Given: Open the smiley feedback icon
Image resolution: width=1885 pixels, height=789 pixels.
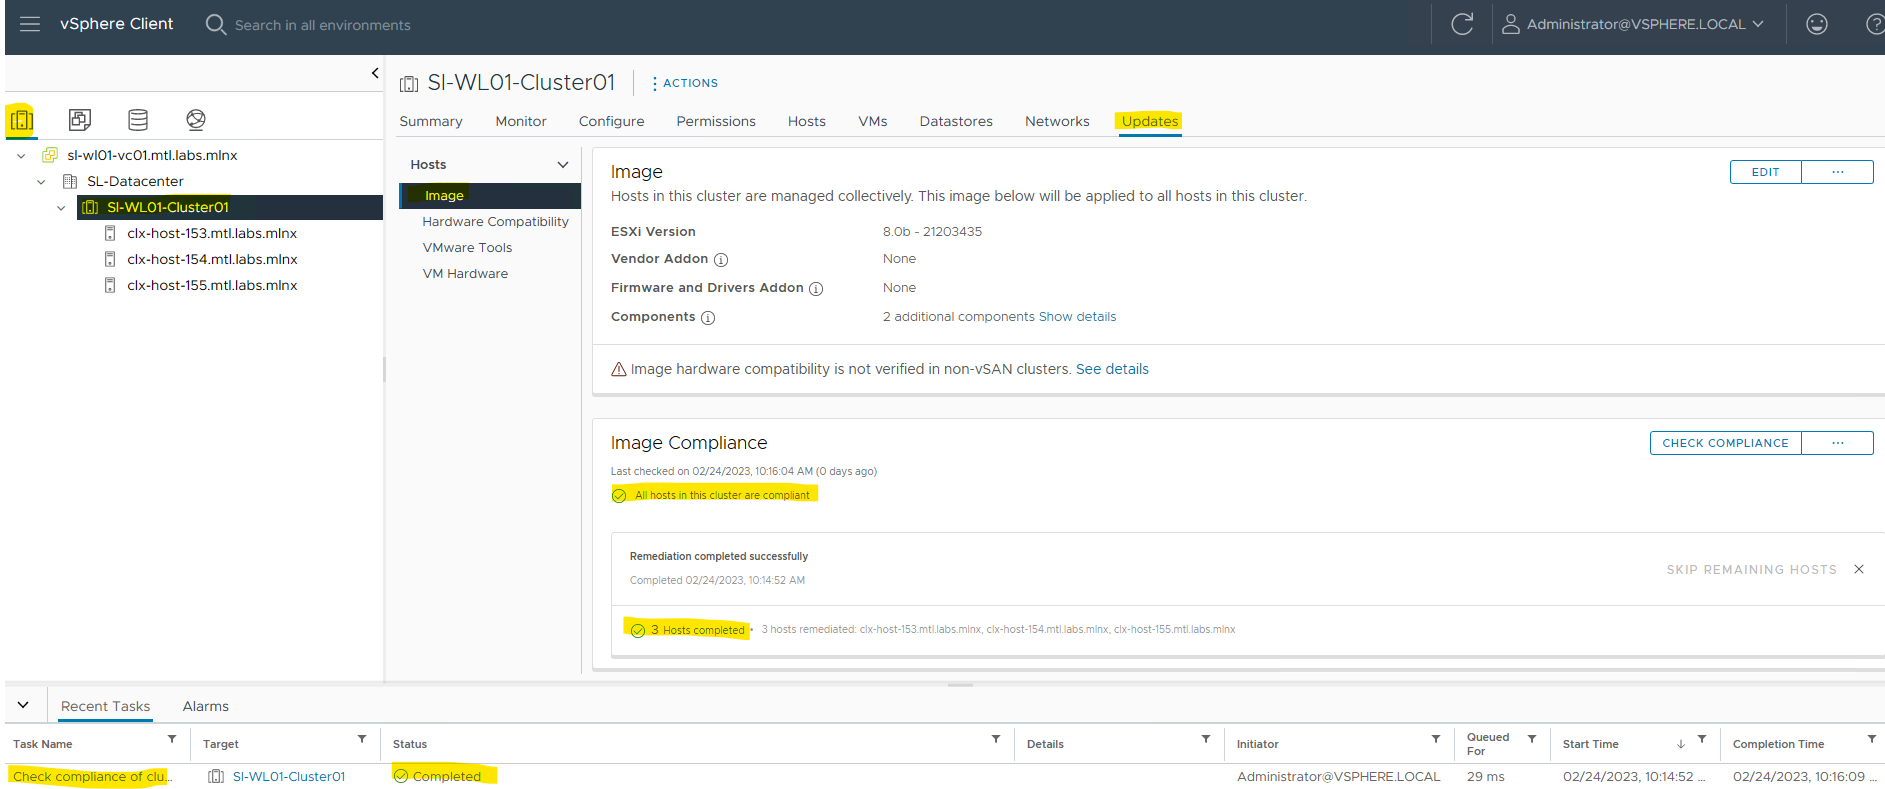Looking at the screenshot, I should tap(1817, 24).
